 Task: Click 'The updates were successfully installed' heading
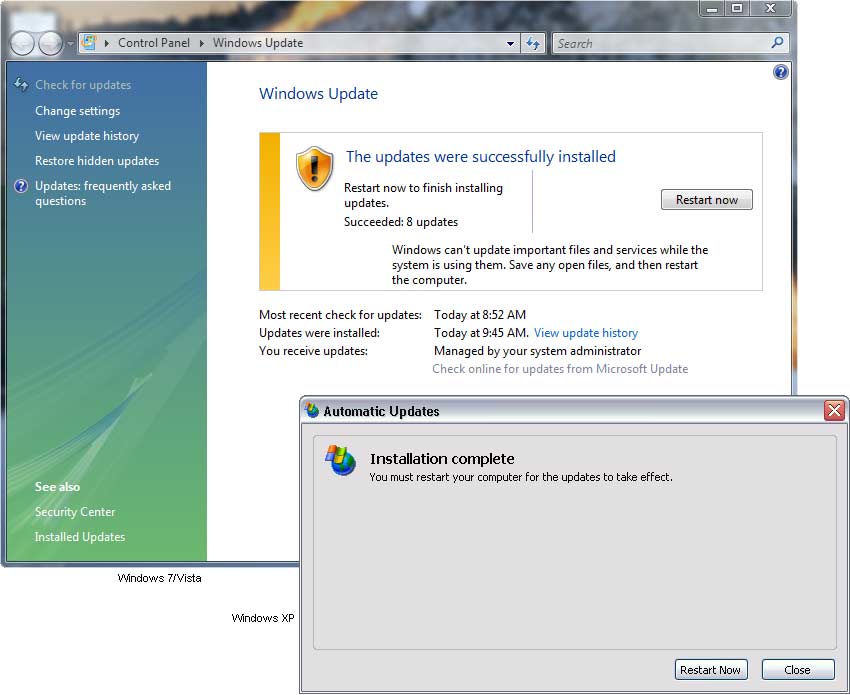pyautogui.click(x=481, y=157)
